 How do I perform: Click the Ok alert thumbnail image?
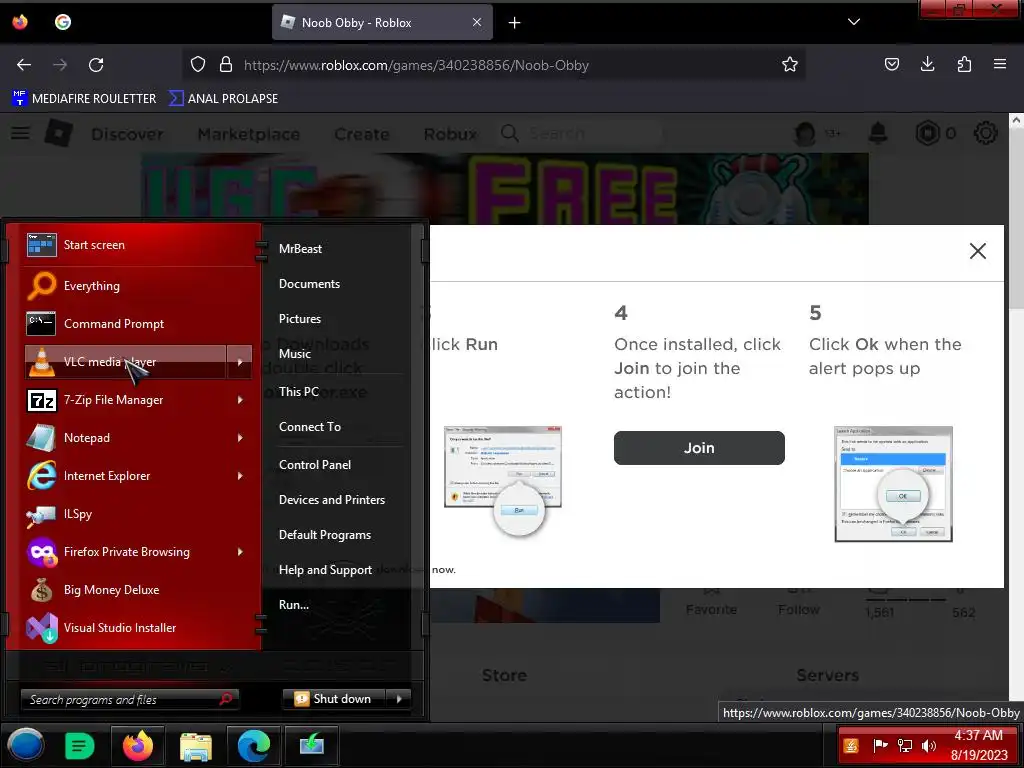point(893,484)
